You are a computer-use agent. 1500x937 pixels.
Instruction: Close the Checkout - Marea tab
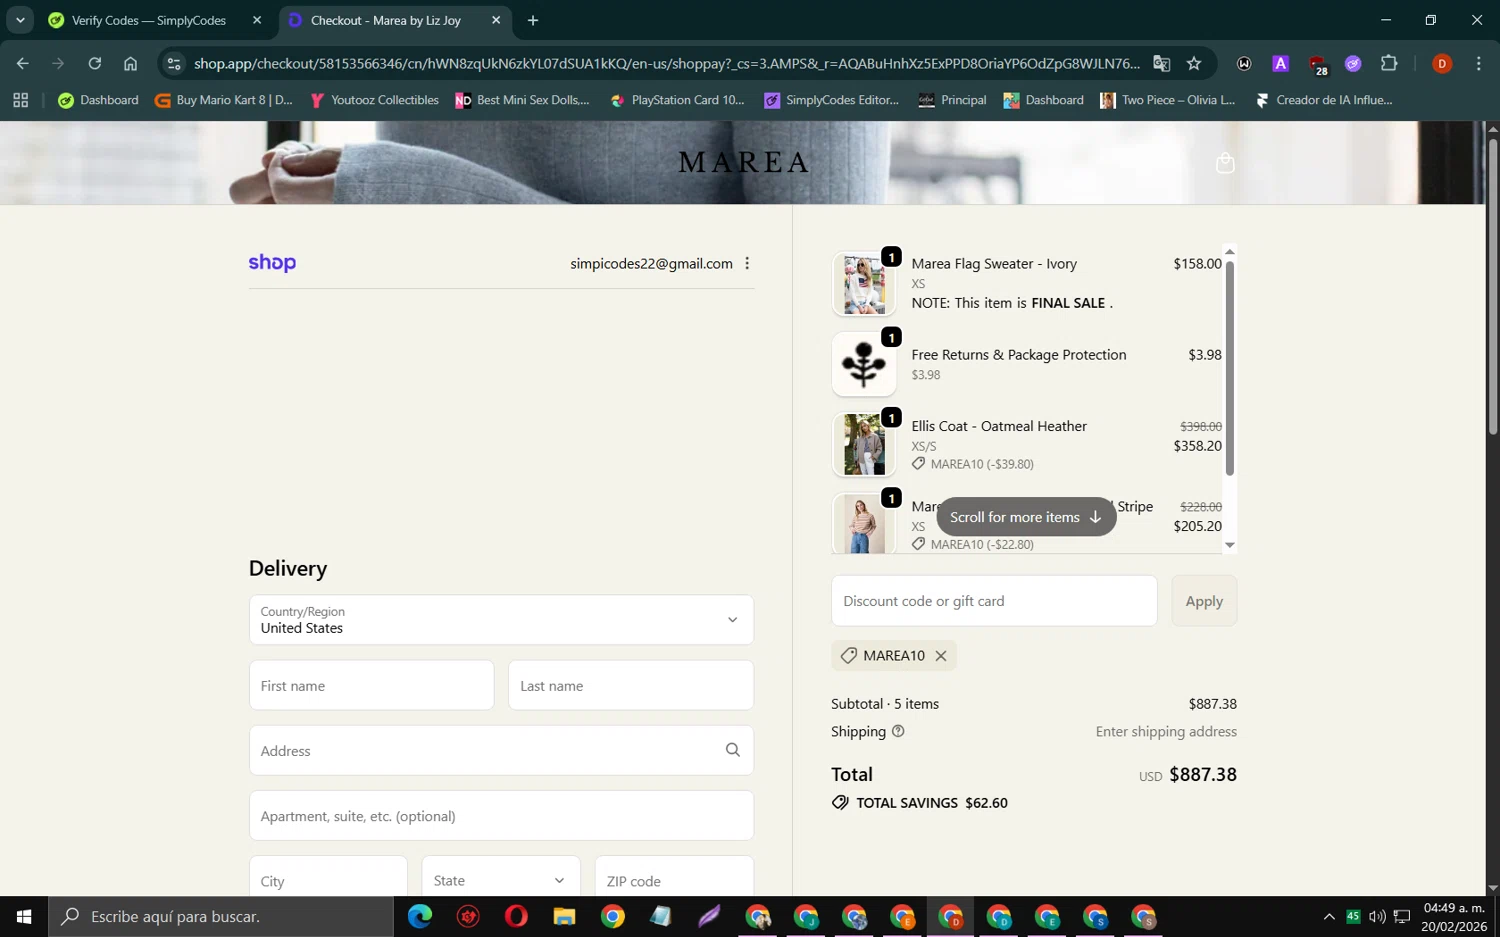pyautogui.click(x=496, y=20)
